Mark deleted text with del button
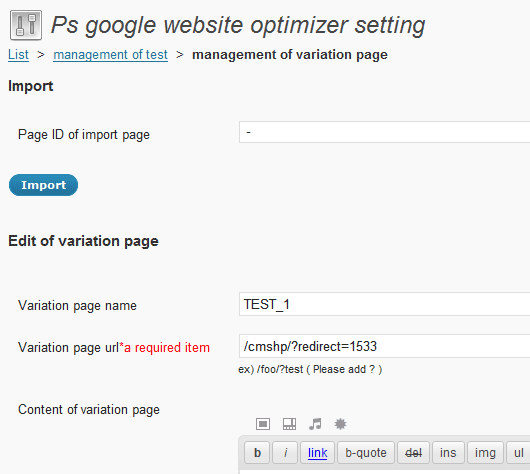The image size is (530, 474). 413,452
